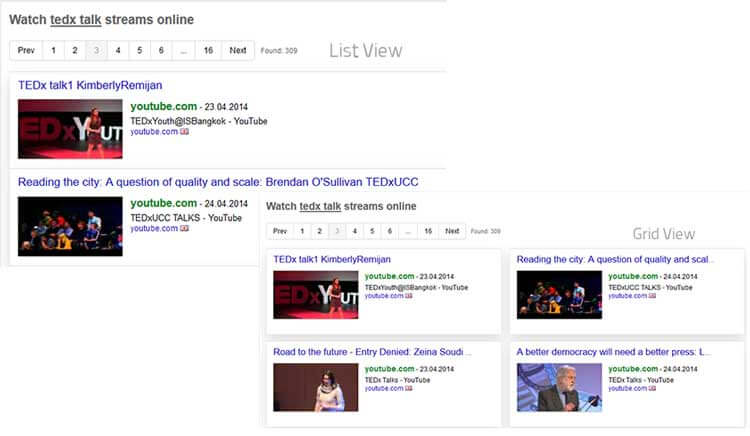Click 'tedx talk' underlined text in List View heading
The image size is (750, 436).
[x=76, y=20]
